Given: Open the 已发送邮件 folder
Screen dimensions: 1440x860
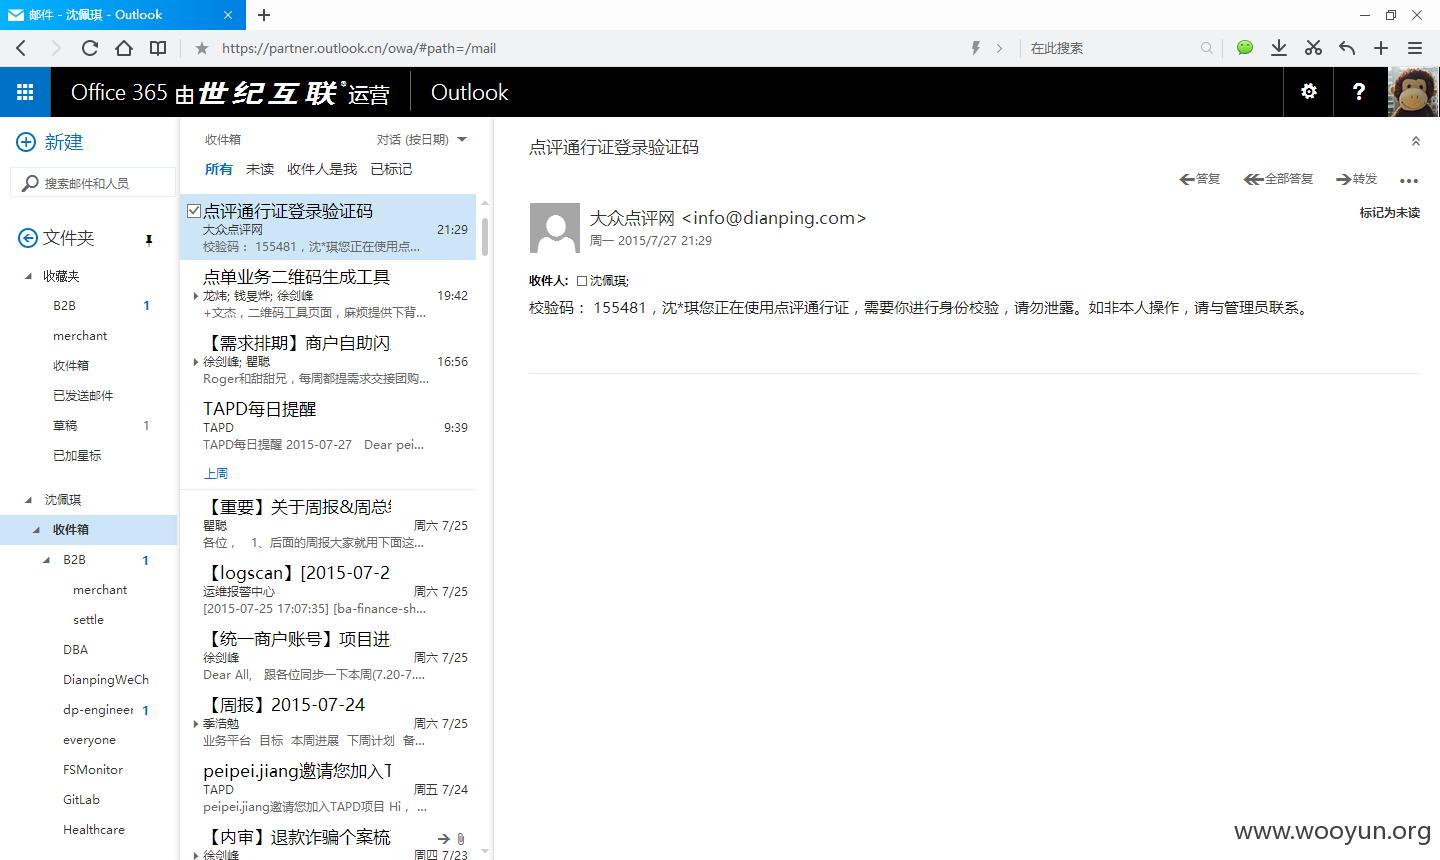Looking at the screenshot, I should tap(83, 396).
